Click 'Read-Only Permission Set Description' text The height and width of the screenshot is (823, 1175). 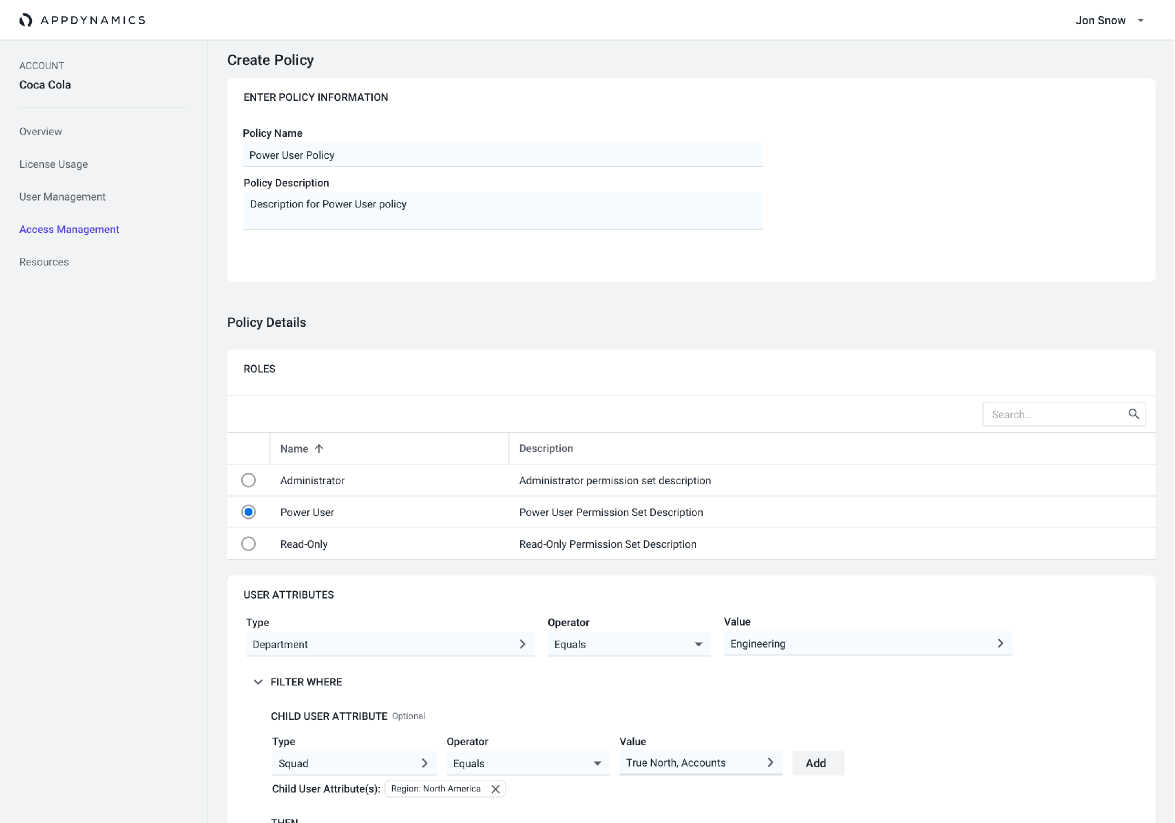pyautogui.click(x=608, y=544)
